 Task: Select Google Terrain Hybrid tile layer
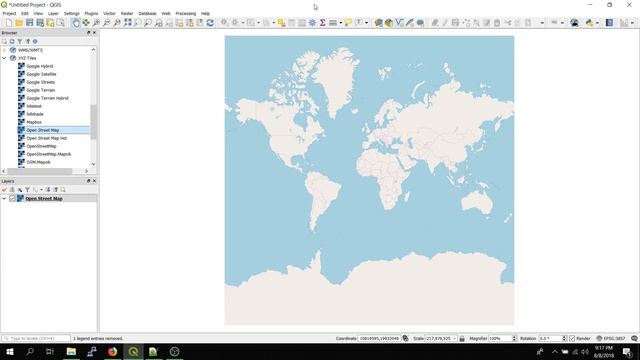coord(47,98)
